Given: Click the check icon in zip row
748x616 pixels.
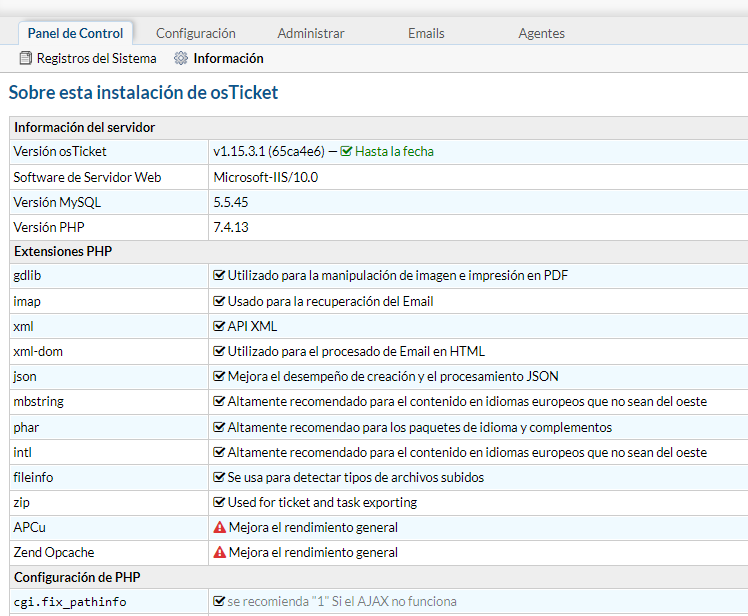Looking at the screenshot, I should pyautogui.click(x=218, y=502).
